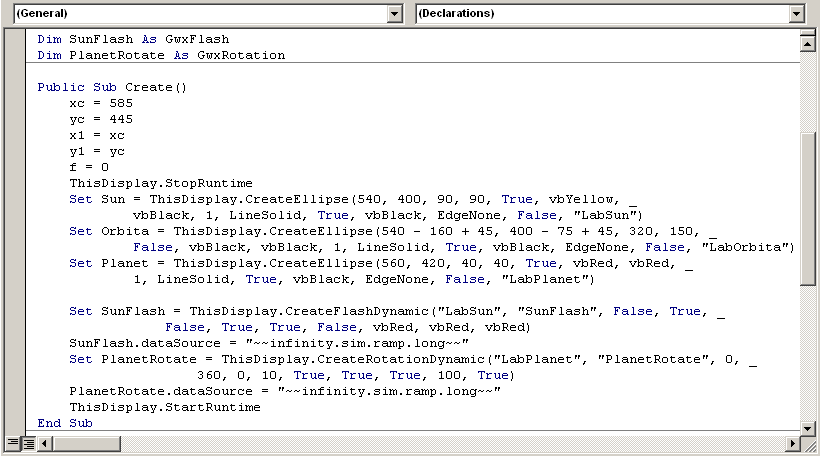Click the 'y1 = yc' line
820x457 pixels.
[97, 152]
